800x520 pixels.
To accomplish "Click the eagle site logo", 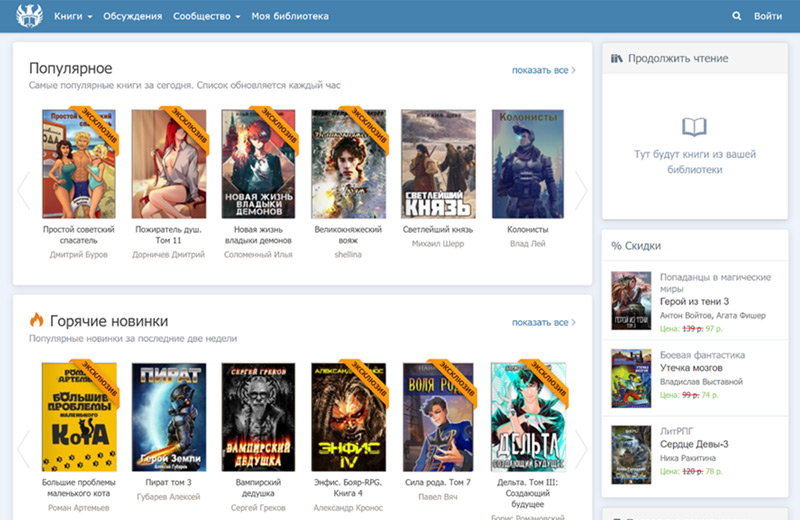I will point(29,16).
